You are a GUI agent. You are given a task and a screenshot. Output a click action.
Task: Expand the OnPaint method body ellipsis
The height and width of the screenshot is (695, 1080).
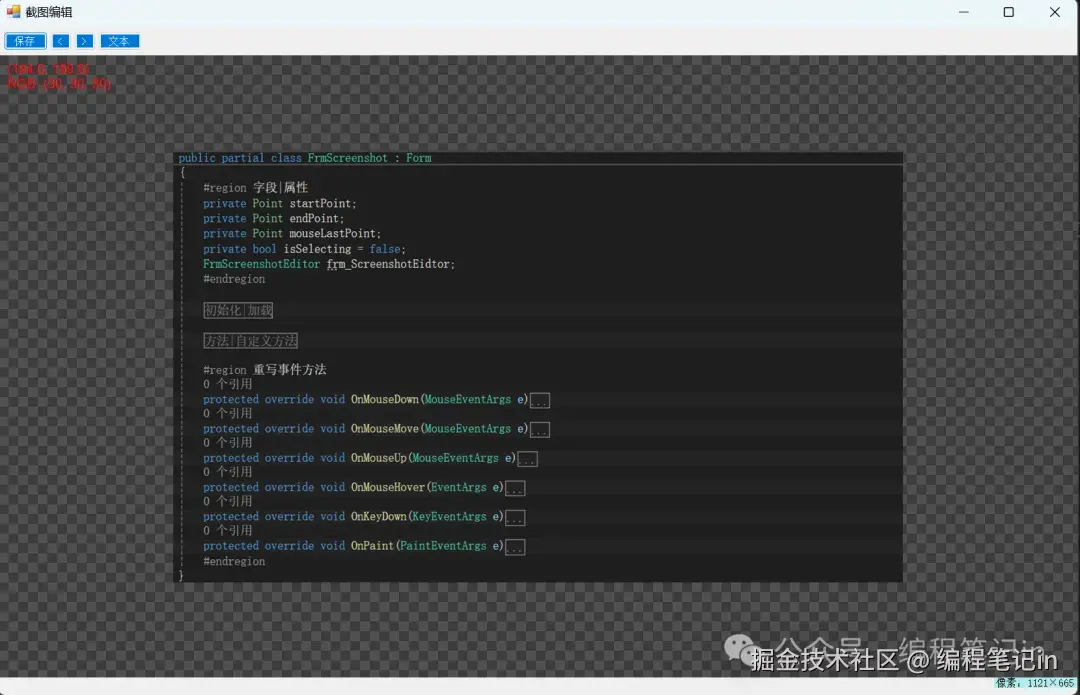click(515, 547)
